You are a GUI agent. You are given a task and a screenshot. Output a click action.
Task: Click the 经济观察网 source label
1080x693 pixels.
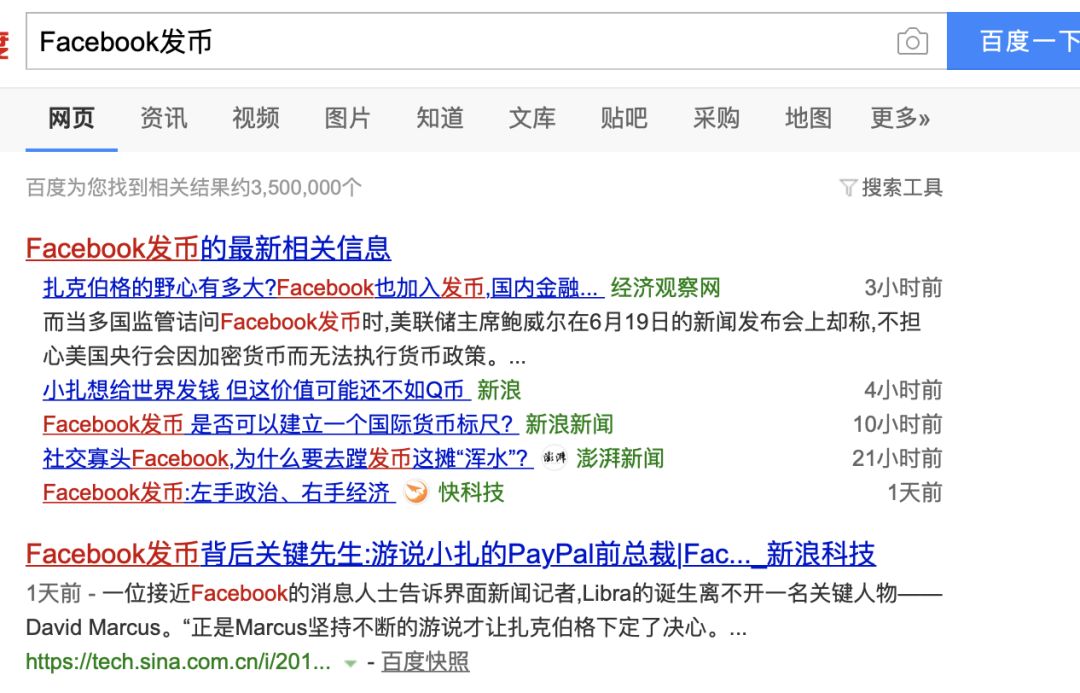point(665,288)
